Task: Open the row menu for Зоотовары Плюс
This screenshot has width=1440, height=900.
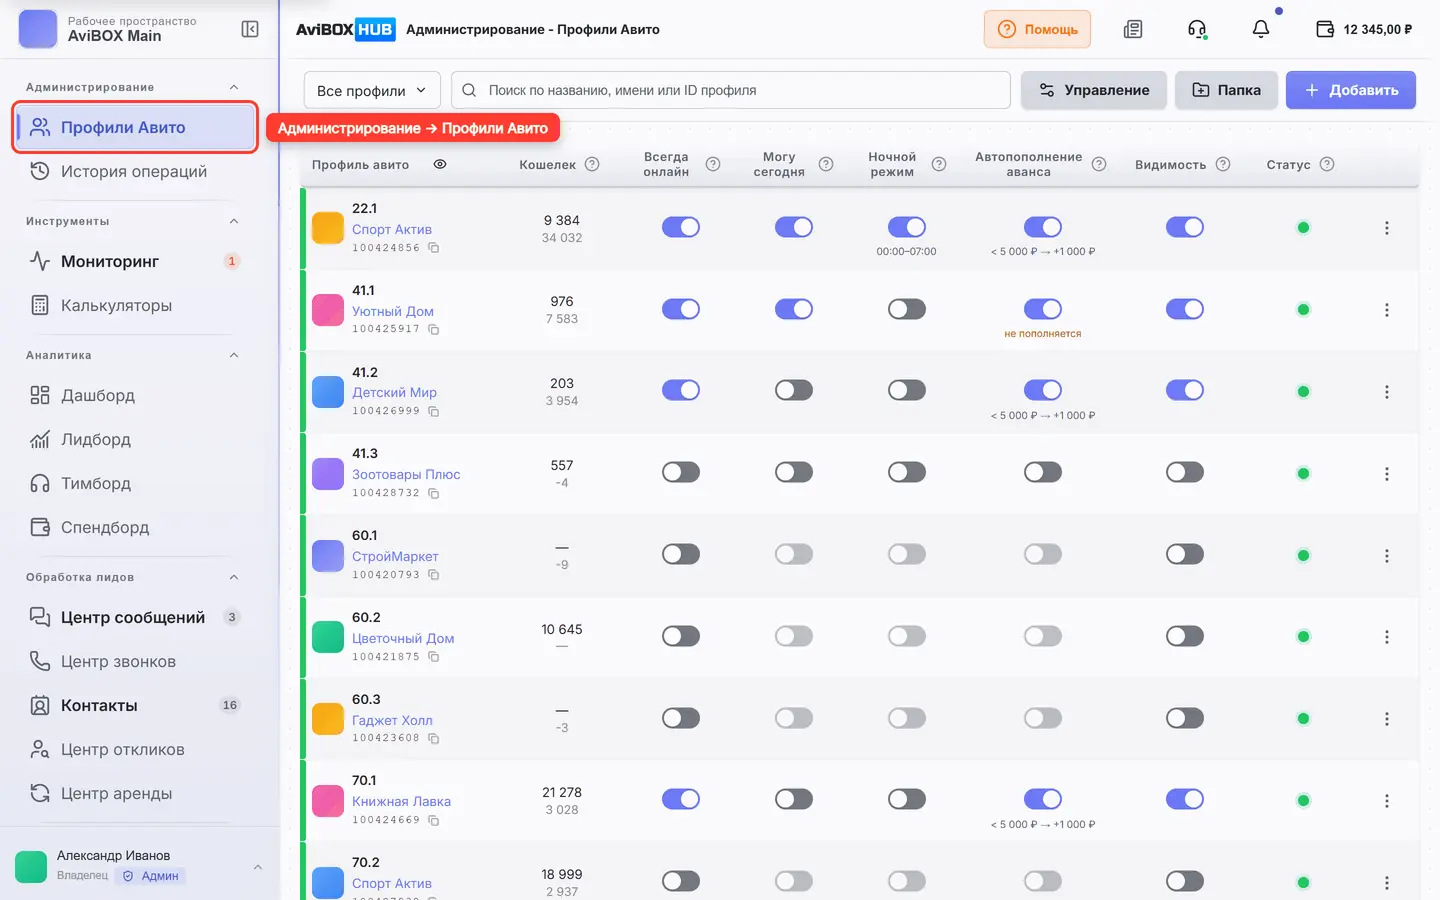Action: 1387,474
